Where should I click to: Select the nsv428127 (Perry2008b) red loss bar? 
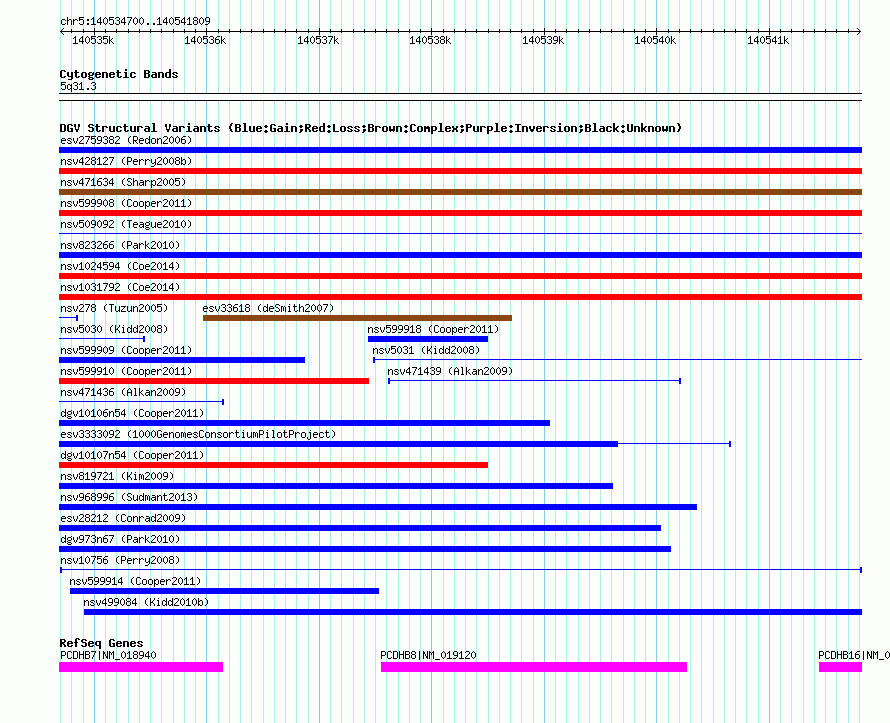pyautogui.click(x=460, y=171)
